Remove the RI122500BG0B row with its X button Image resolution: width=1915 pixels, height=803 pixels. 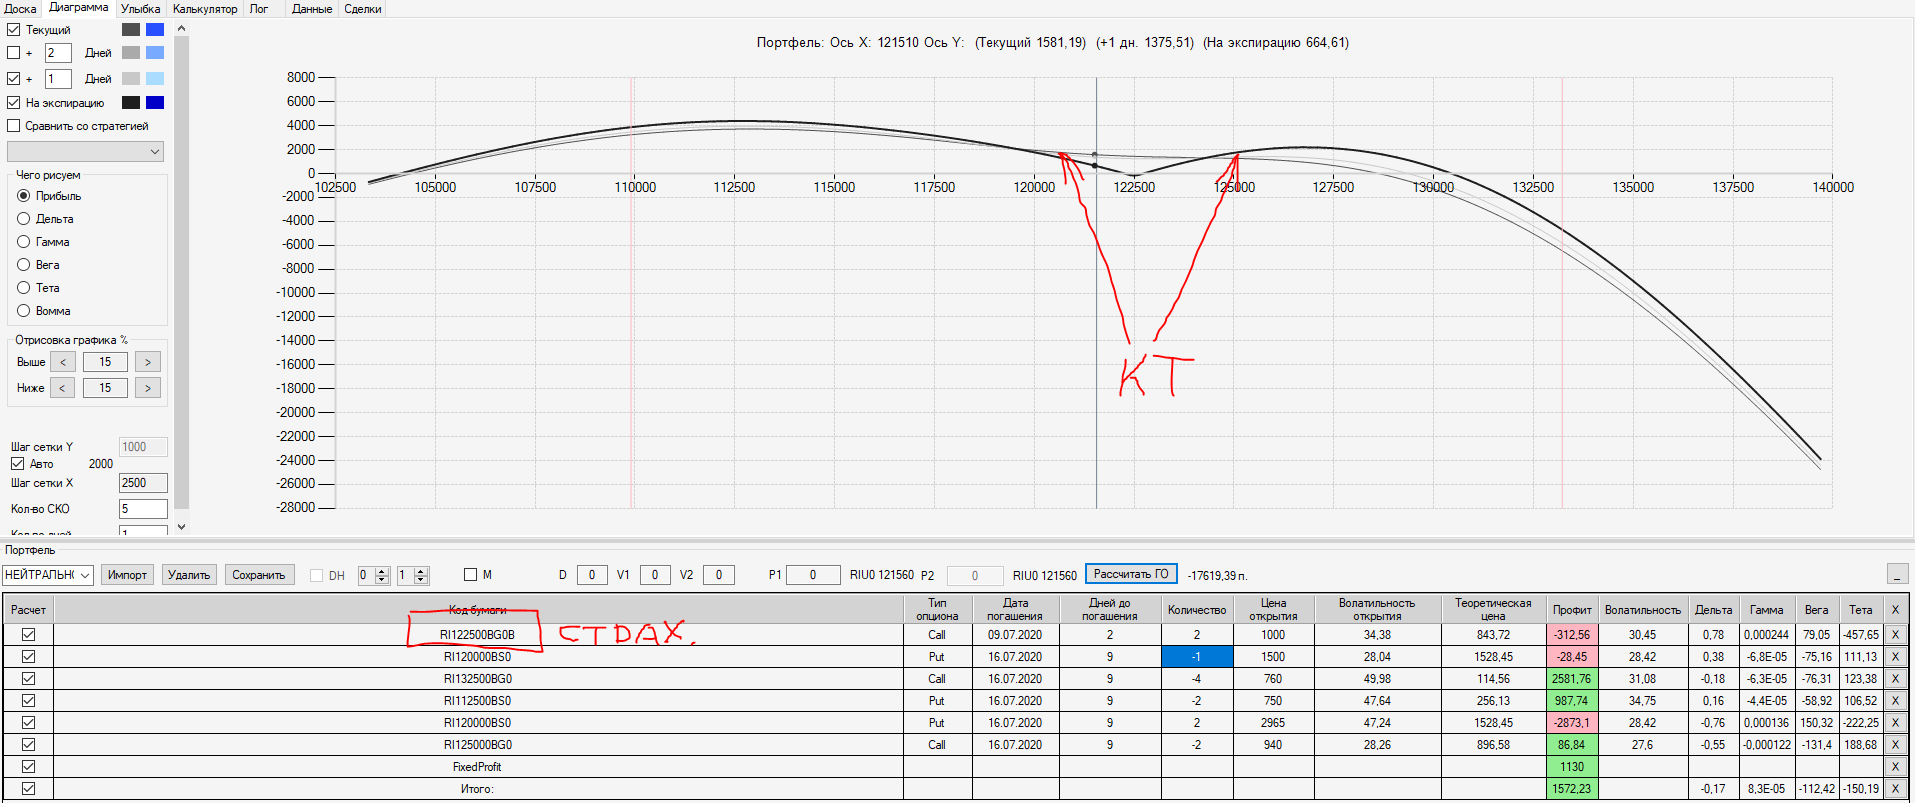pyautogui.click(x=1895, y=635)
